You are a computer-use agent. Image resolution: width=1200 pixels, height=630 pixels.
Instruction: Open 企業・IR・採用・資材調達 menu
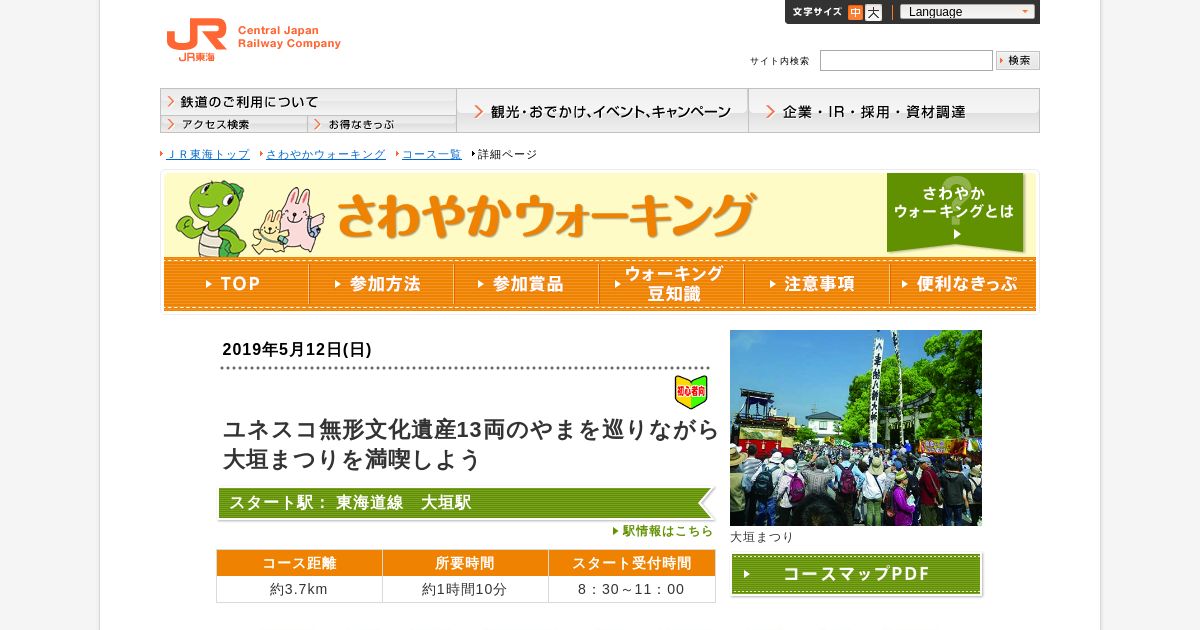tap(894, 111)
